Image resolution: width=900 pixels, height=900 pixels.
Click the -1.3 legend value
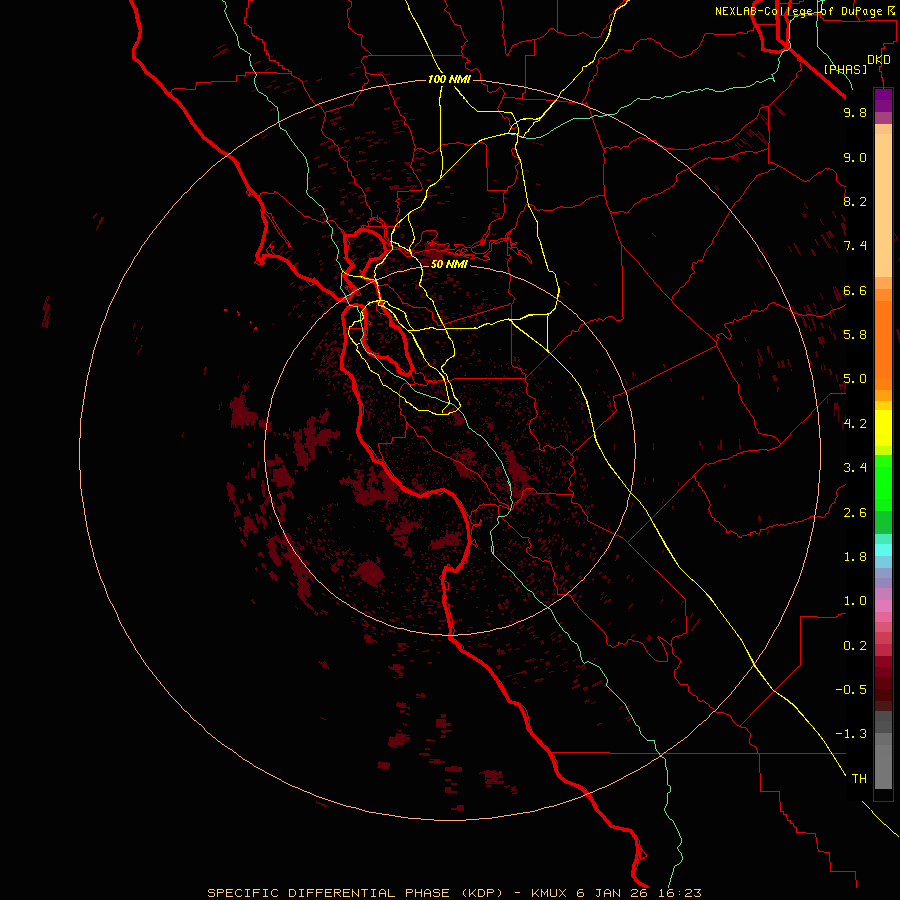851,734
